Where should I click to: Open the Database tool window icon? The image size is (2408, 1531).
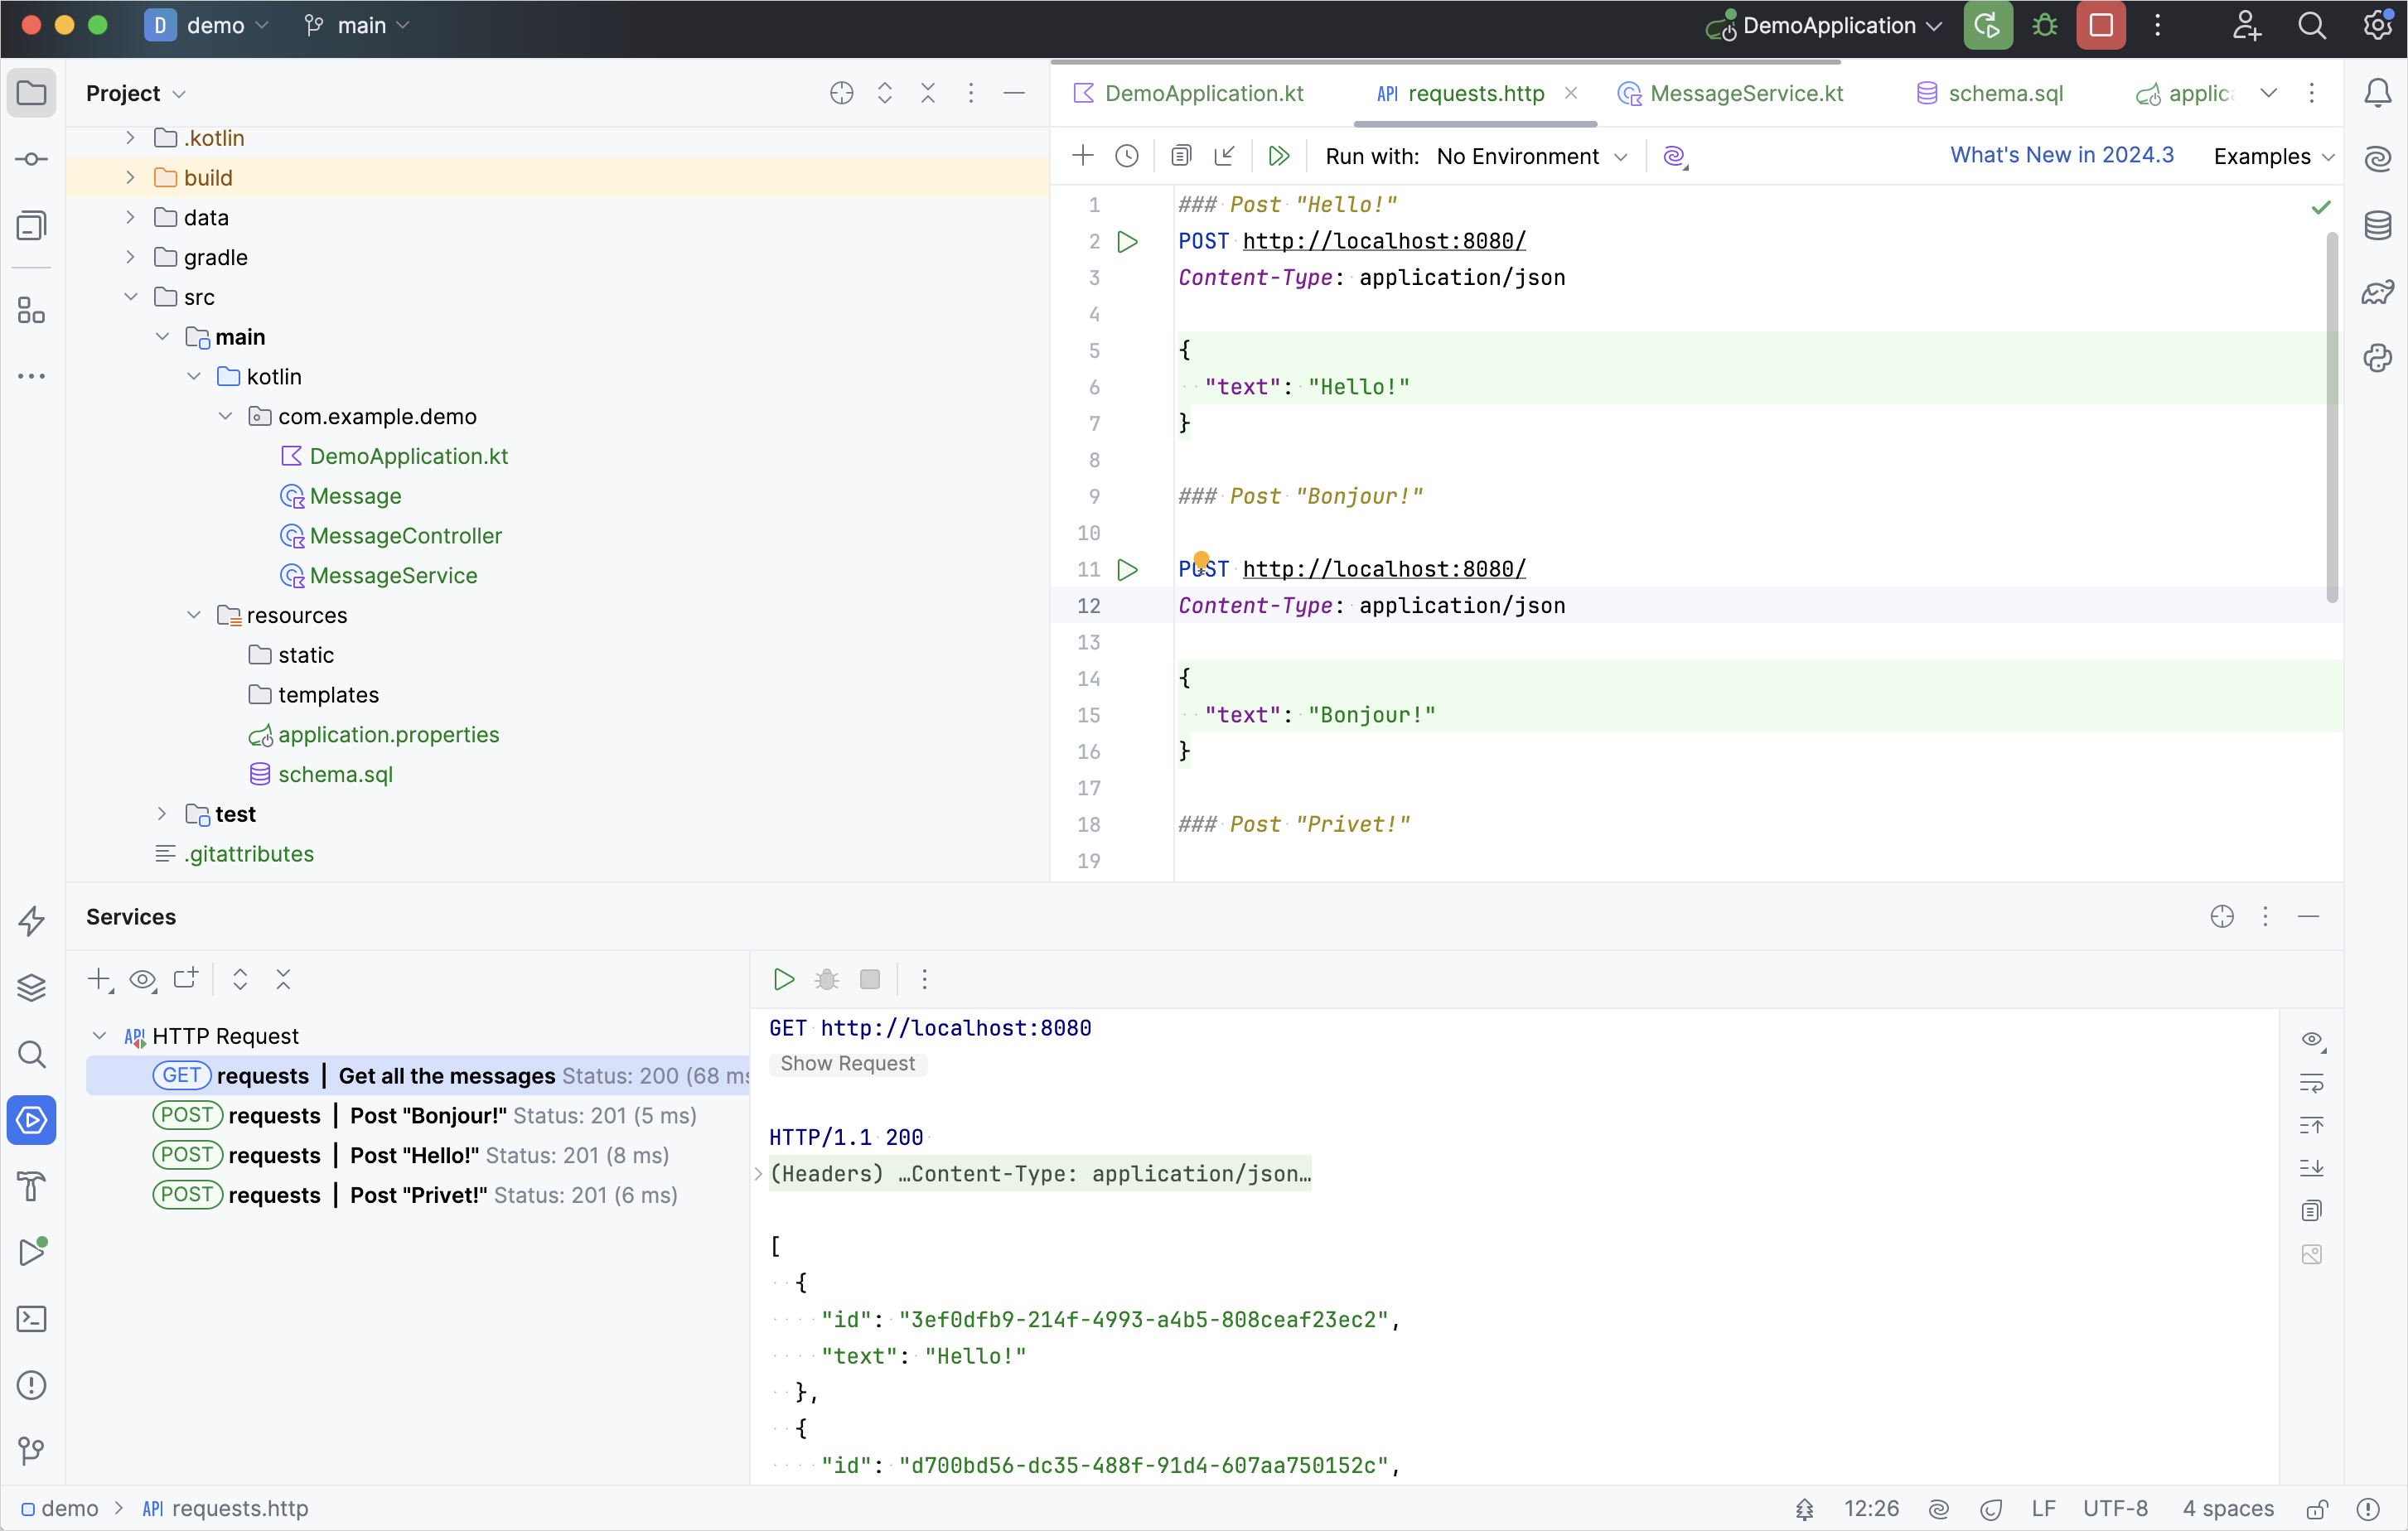coord(2377,225)
